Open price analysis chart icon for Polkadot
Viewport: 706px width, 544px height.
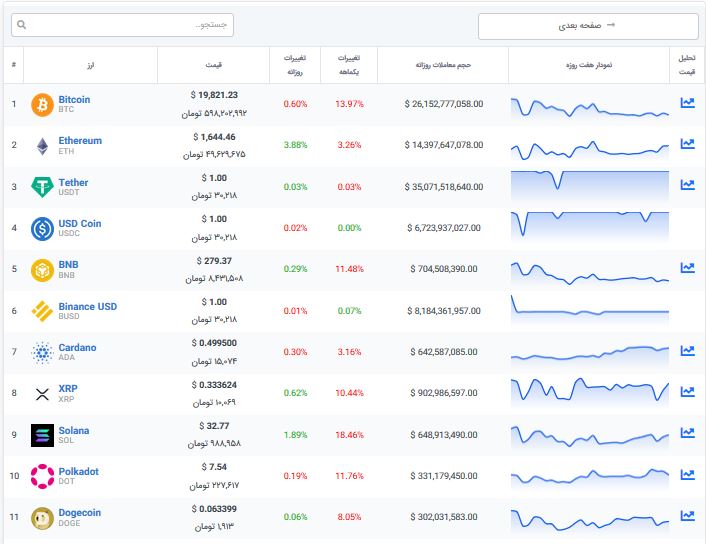click(x=687, y=474)
